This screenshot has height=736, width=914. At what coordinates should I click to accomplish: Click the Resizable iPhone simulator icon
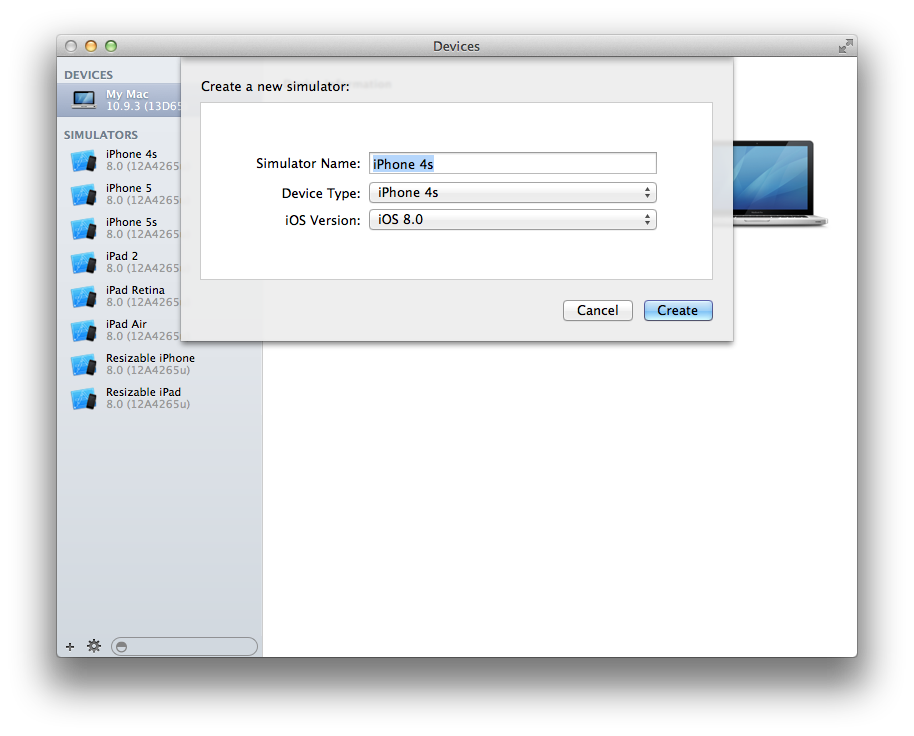point(84,365)
